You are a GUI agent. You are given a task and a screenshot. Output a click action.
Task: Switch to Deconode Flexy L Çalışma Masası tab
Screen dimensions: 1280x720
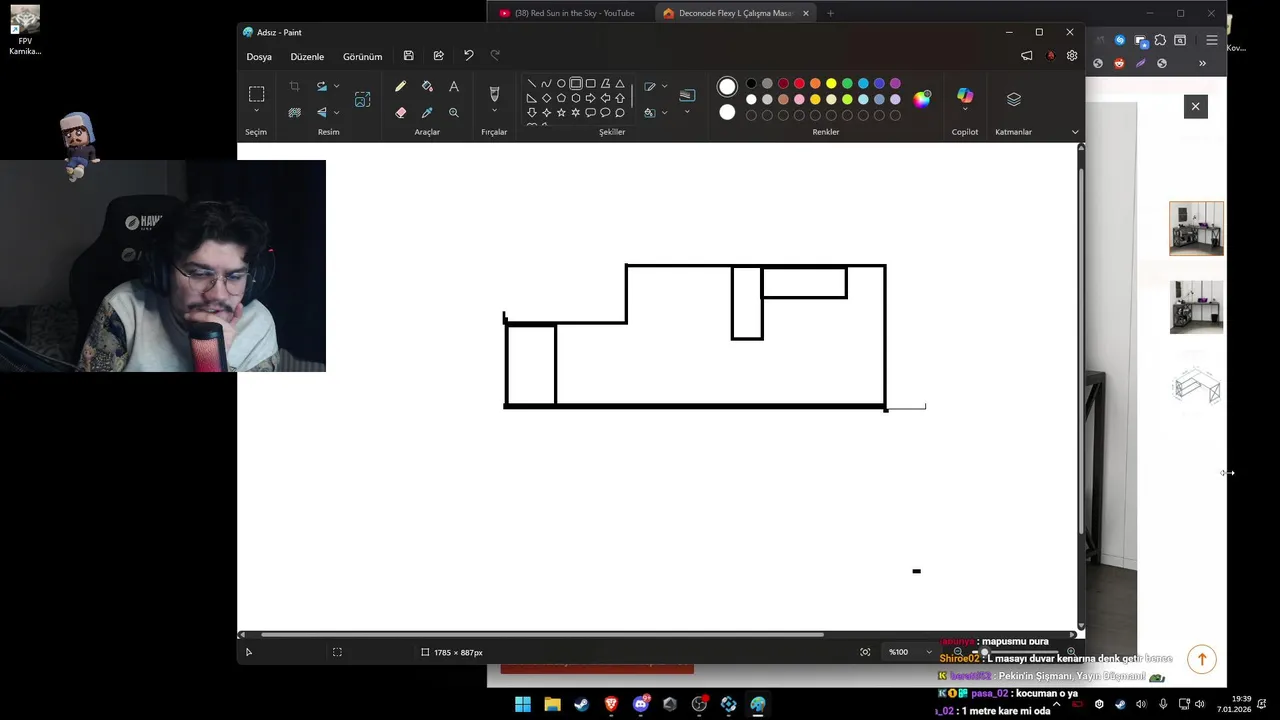735,13
